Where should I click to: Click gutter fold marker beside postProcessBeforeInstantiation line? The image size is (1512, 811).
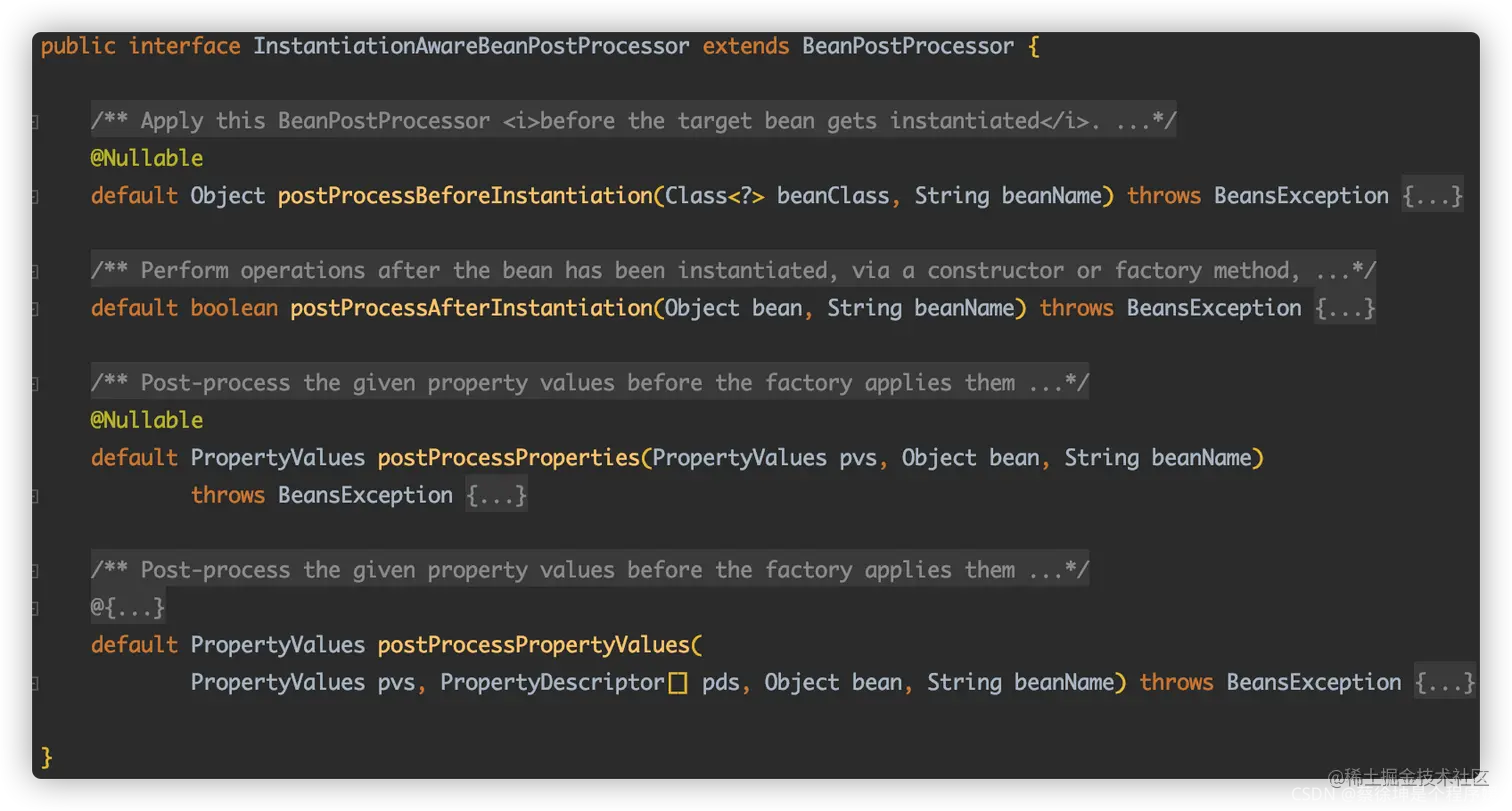(35, 197)
